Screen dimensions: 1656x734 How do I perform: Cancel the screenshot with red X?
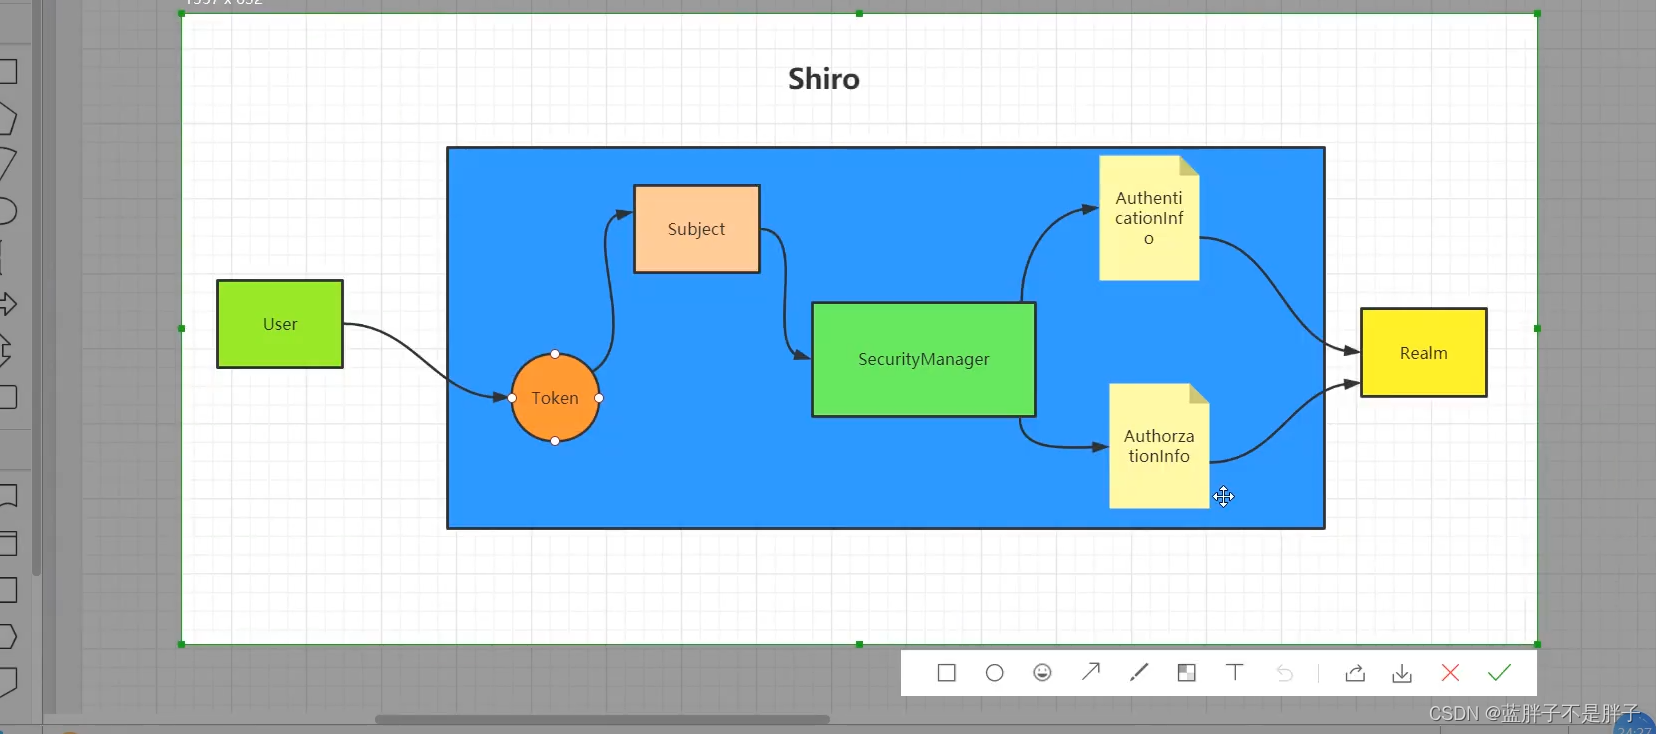1450,673
